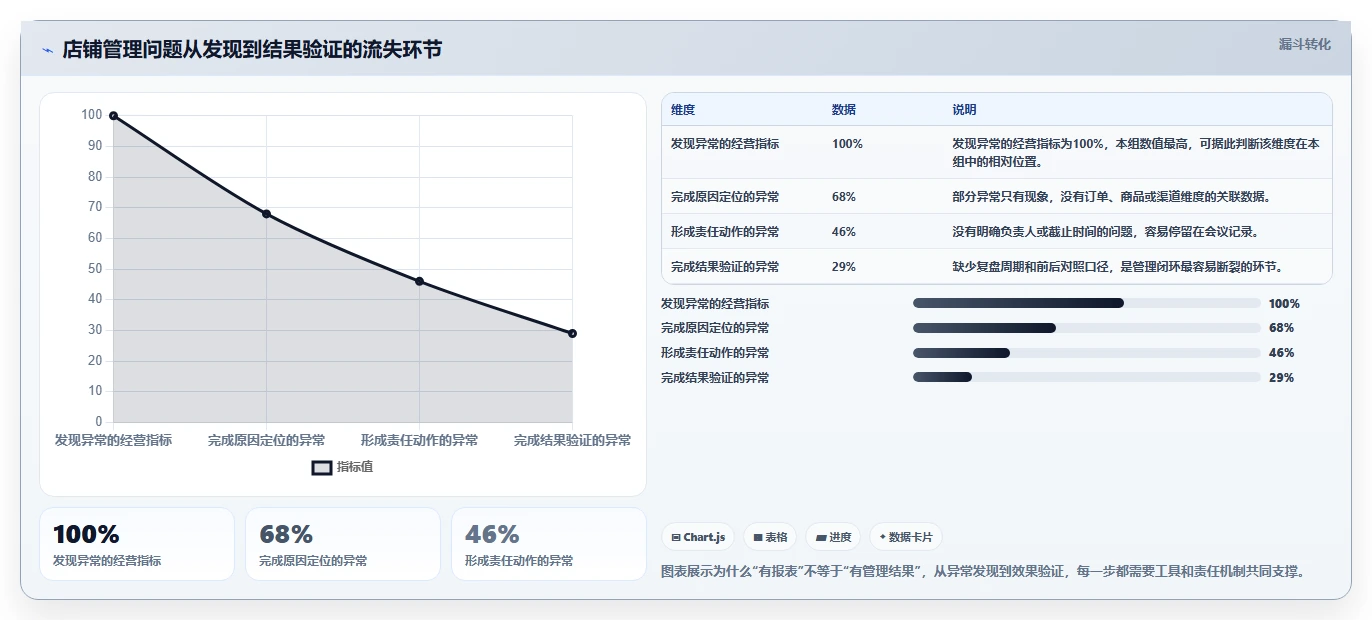Click the description starting 没有明确负责人

[1105, 232]
